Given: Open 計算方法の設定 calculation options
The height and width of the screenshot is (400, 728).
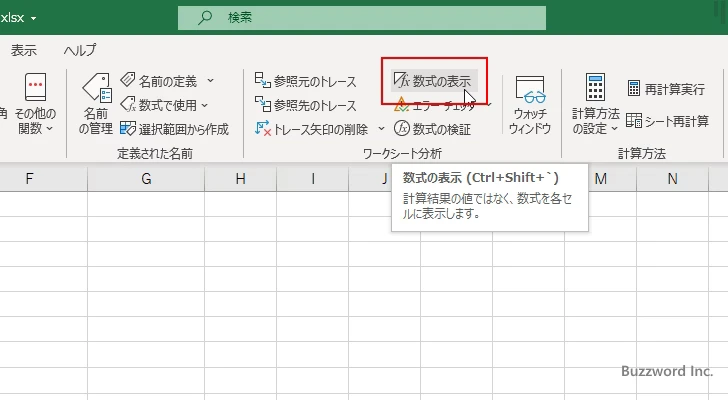Looking at the screenshot, I should pyautogui.click(x=595, y=104).
